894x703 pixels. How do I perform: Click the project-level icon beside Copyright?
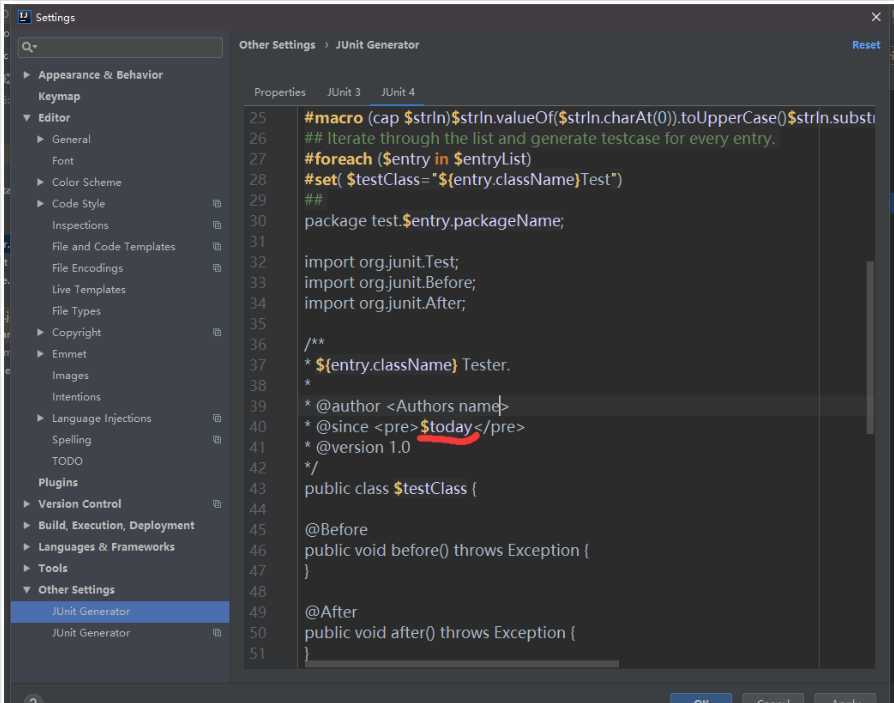click(x=217, y=332)
